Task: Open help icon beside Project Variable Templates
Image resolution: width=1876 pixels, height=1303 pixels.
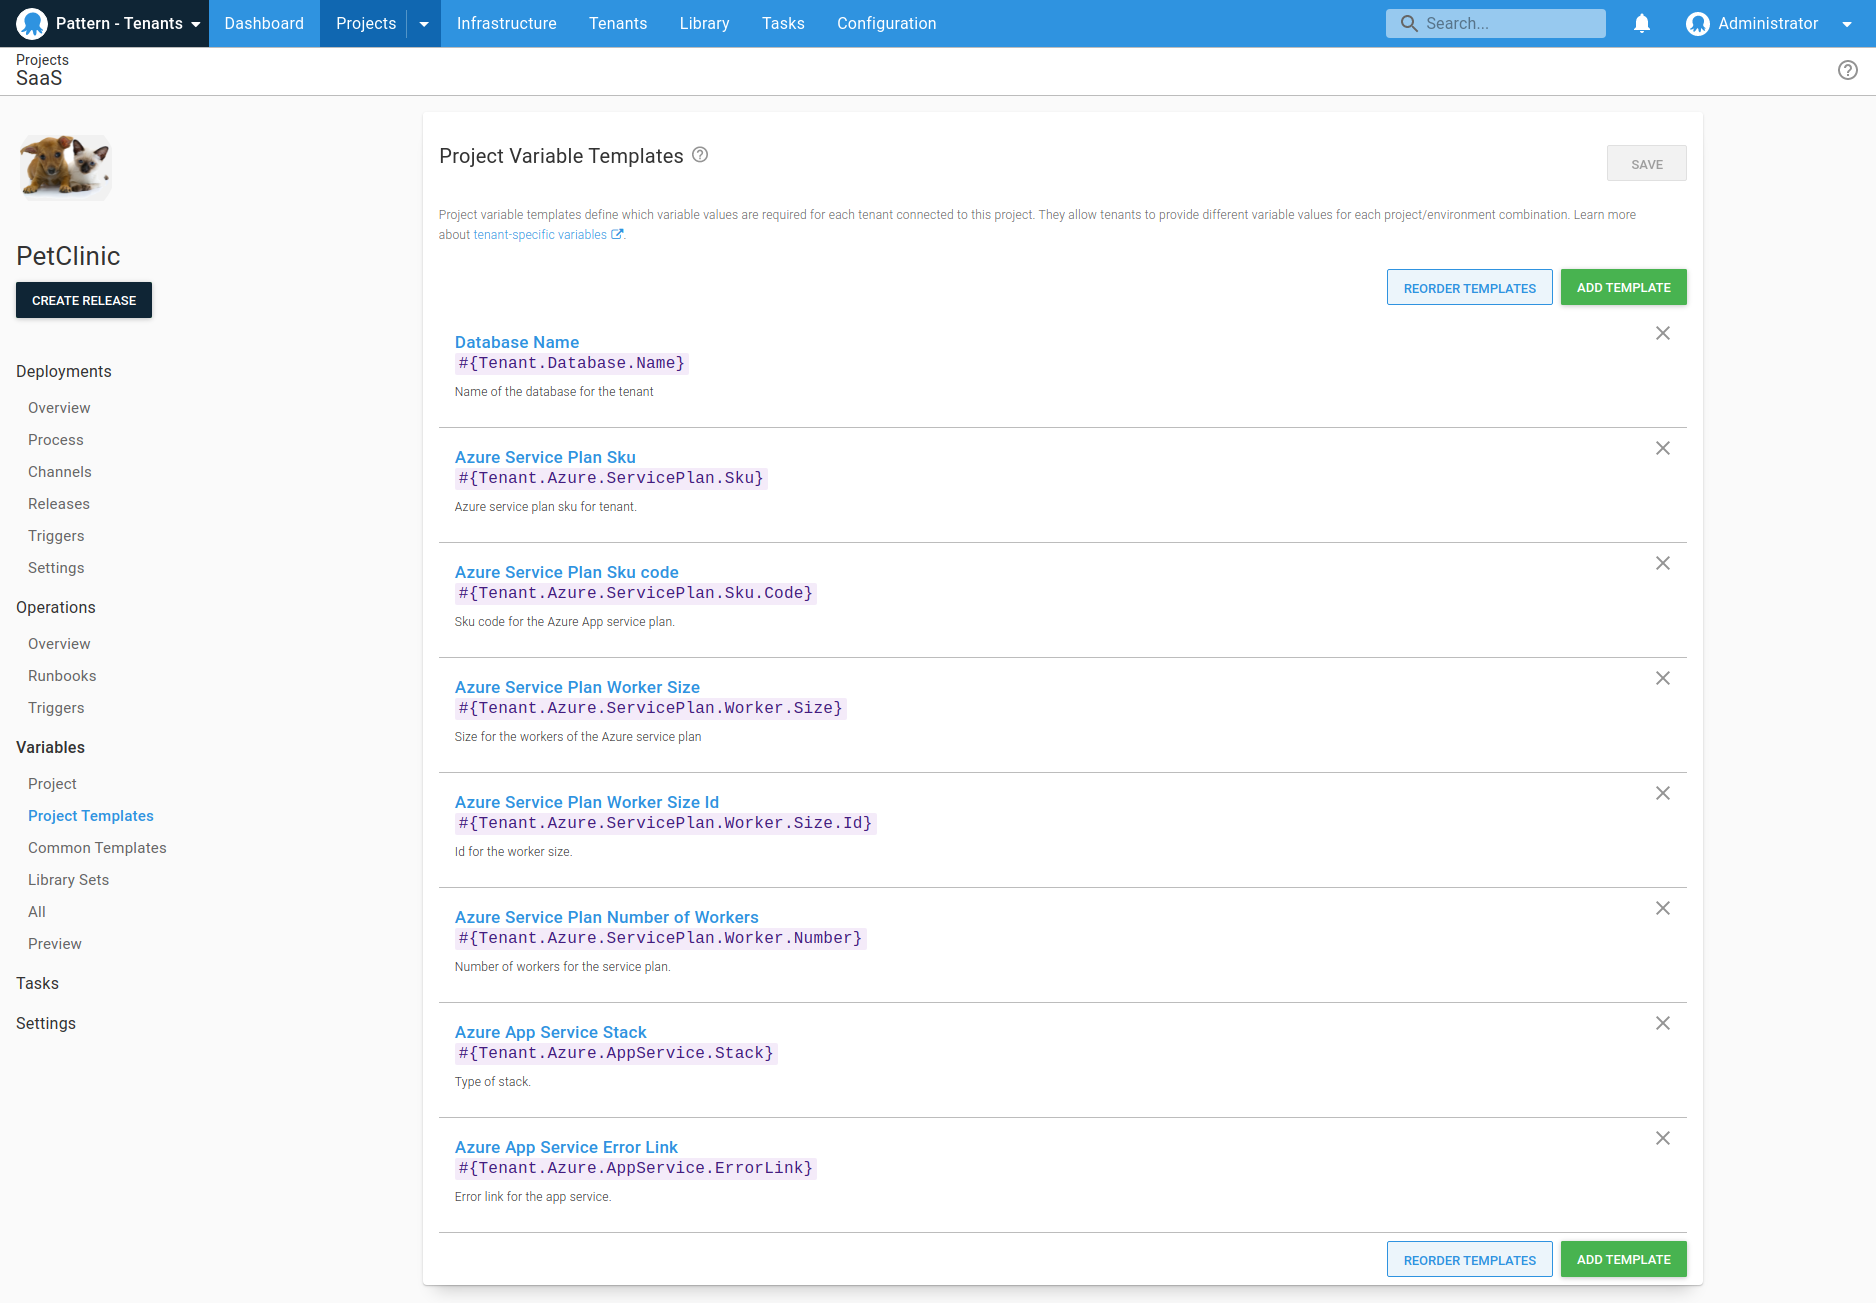Action: coord(700,155)
